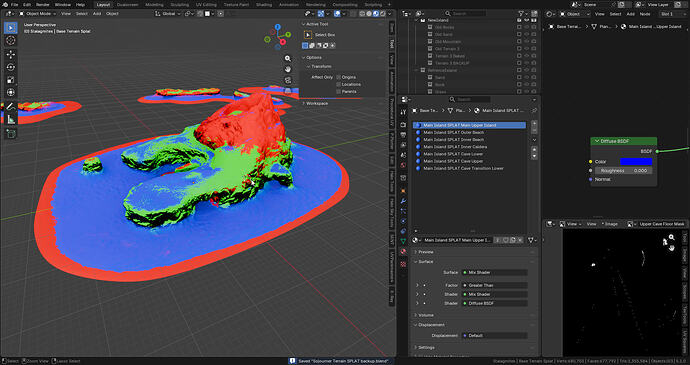Activate the Scale tool
This screenshot has width=690, height=365.
(x=11, y=80)
